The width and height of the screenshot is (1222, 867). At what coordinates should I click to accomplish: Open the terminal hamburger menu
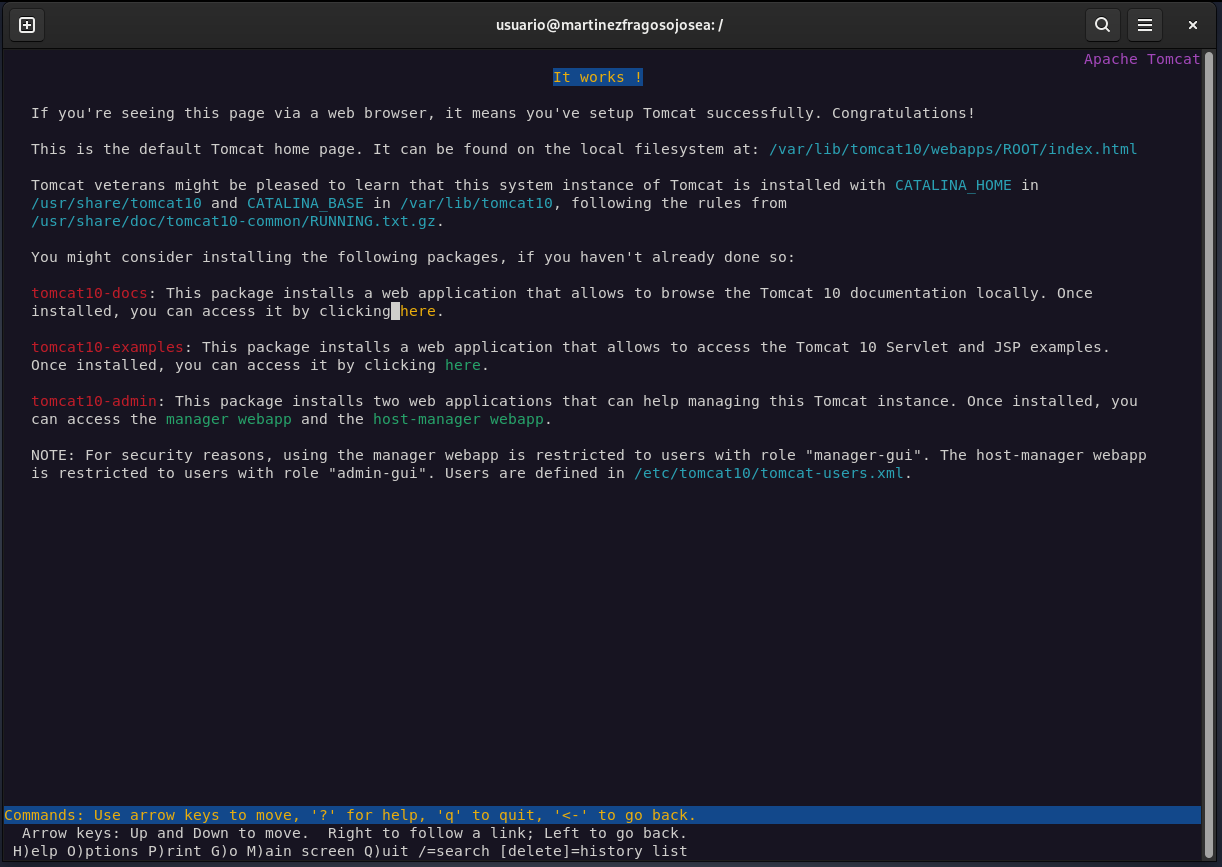(1145, 25)
